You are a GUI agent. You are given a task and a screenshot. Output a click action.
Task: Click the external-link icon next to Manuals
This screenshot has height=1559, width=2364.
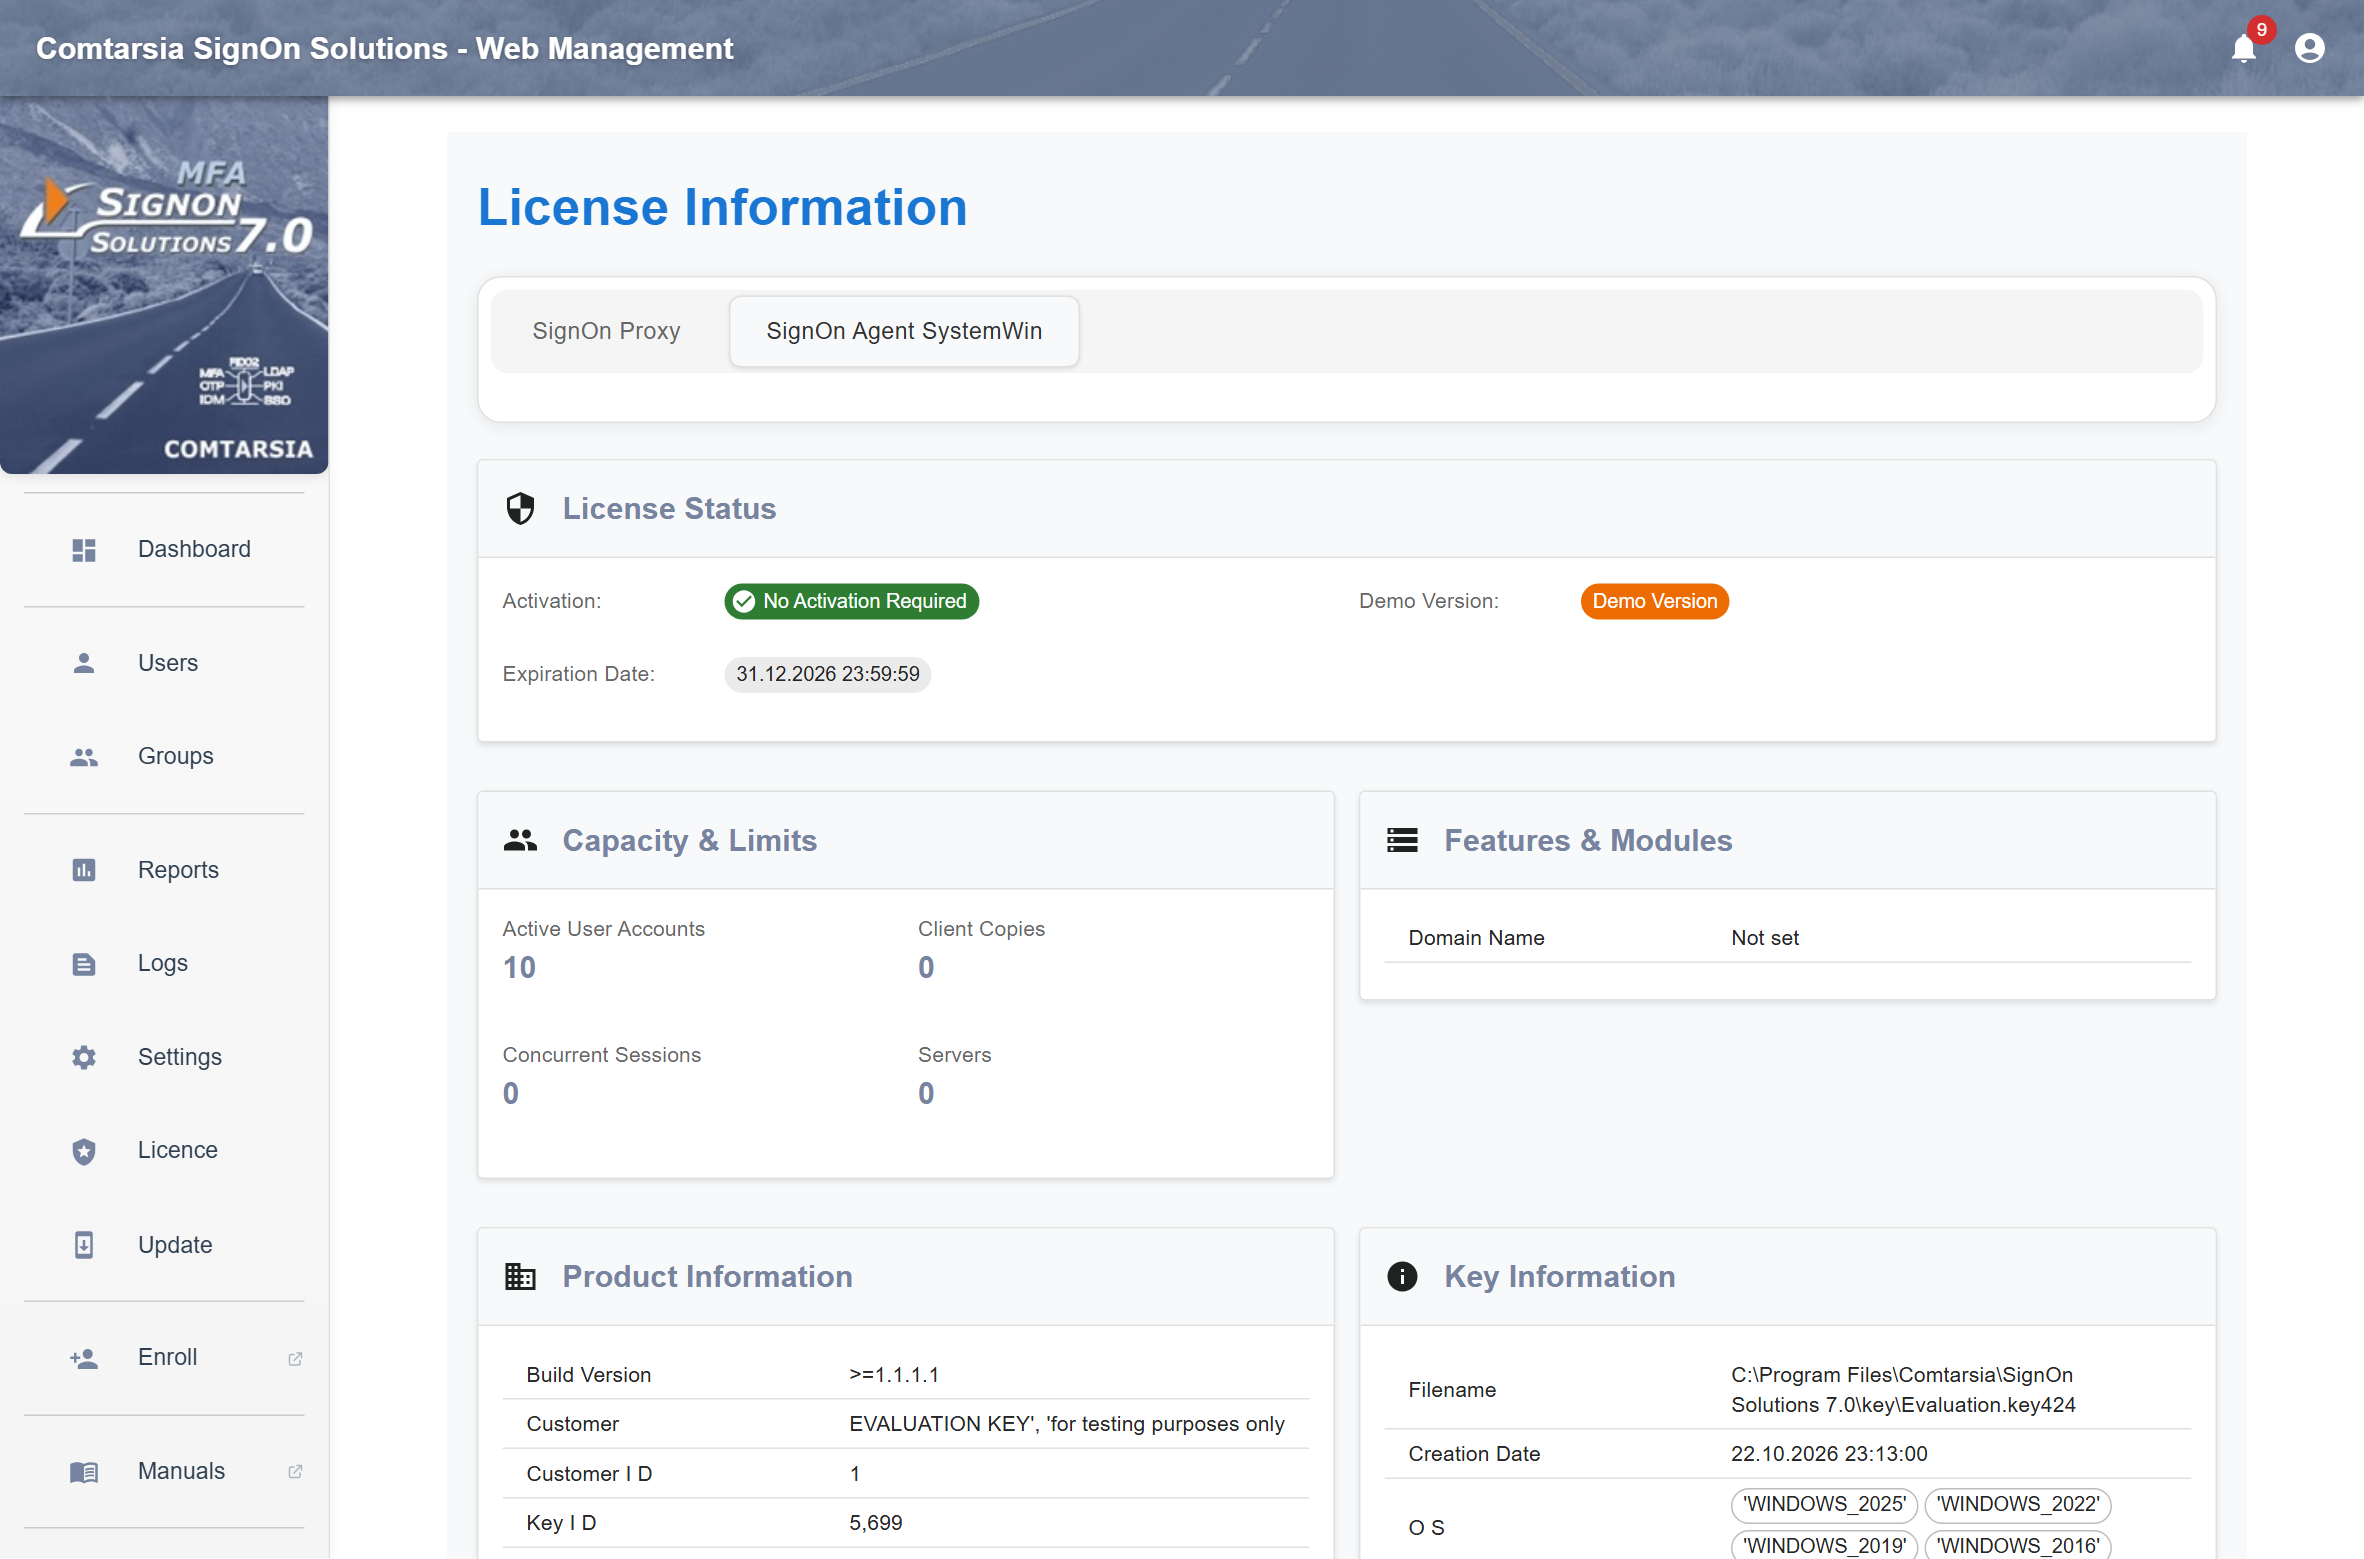tap(295, 1472)
